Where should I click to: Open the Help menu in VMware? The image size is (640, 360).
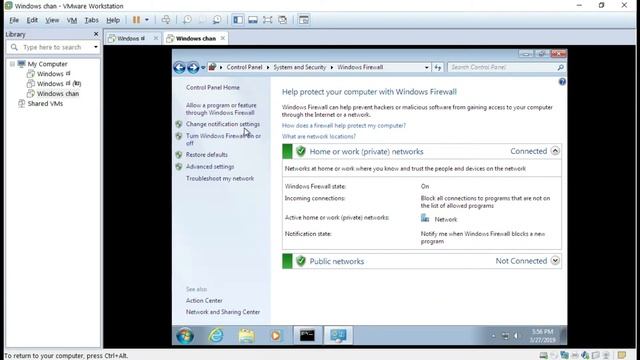(113, 20)
